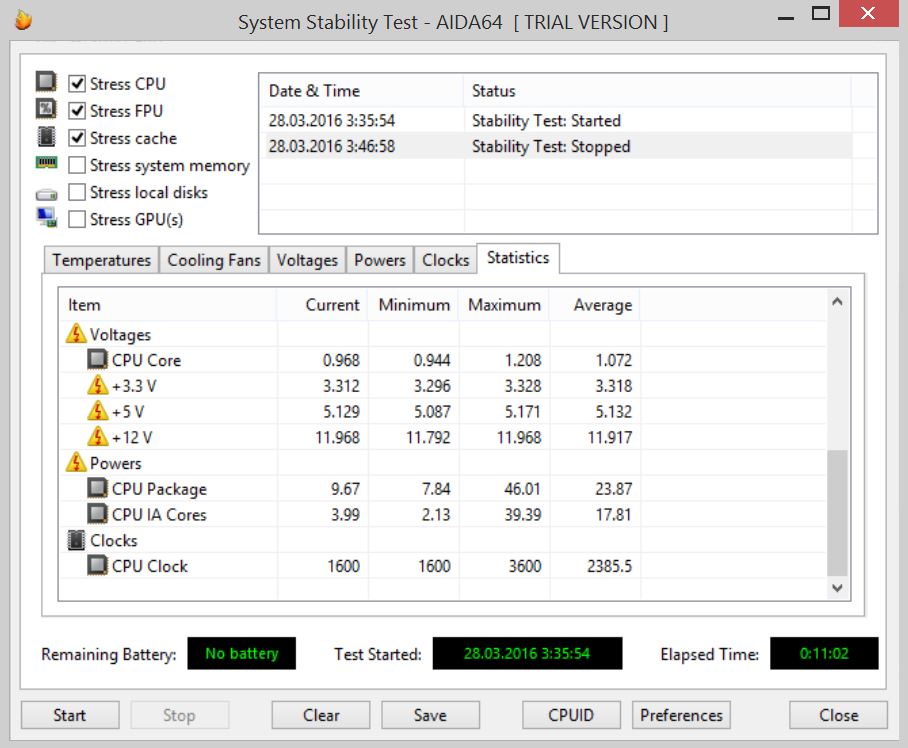Open the Cooling Fans tab
Screen dimensions: 908x748
(x=214, y=260)
